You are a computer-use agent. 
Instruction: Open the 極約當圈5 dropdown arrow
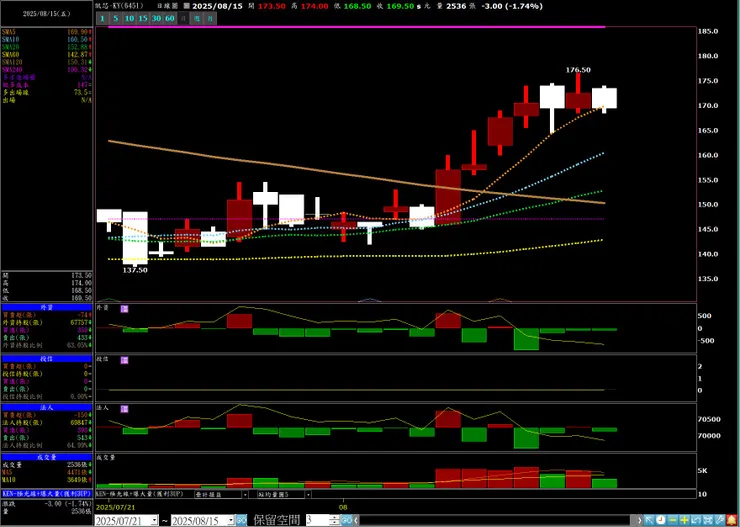point(308,494)
